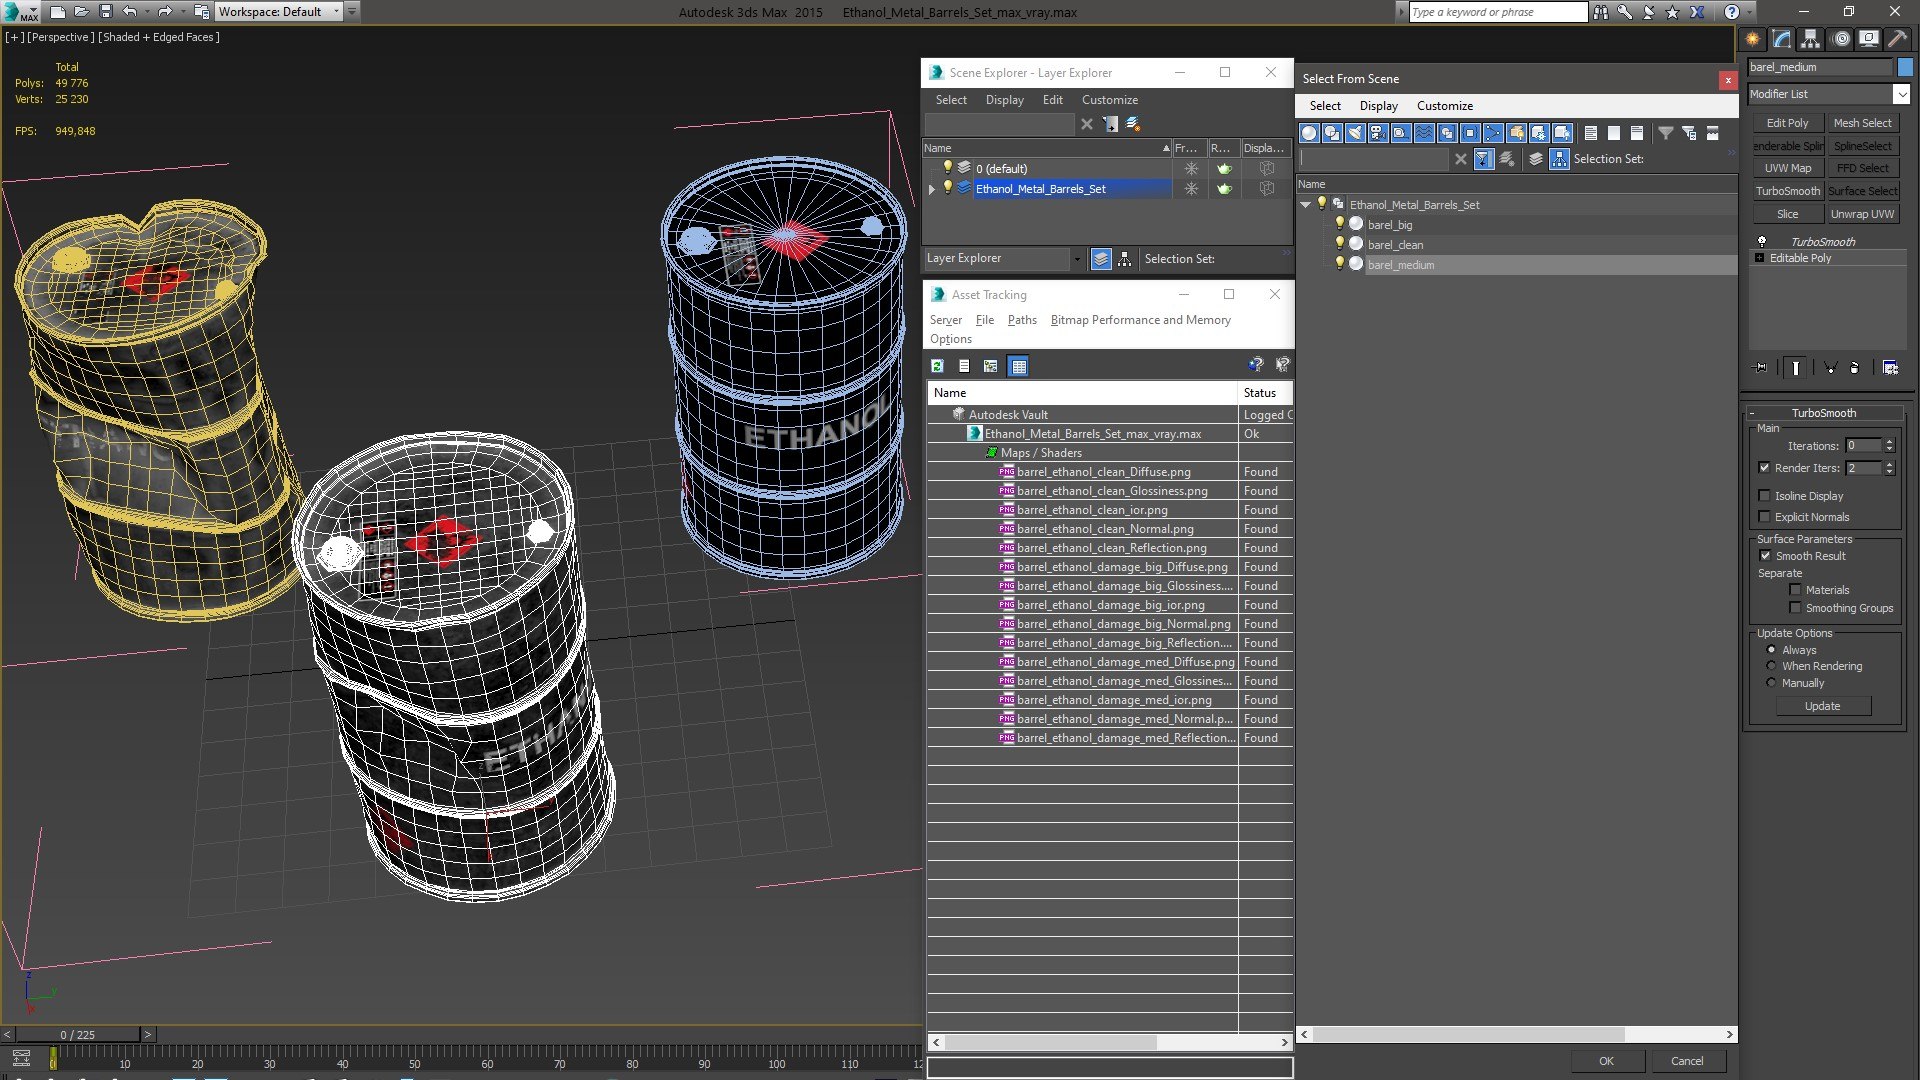Image resolution: width=1920 pixels, height=1080 pixels.
Task: Open Modifier List dropdown
Action: [1901, 94]
